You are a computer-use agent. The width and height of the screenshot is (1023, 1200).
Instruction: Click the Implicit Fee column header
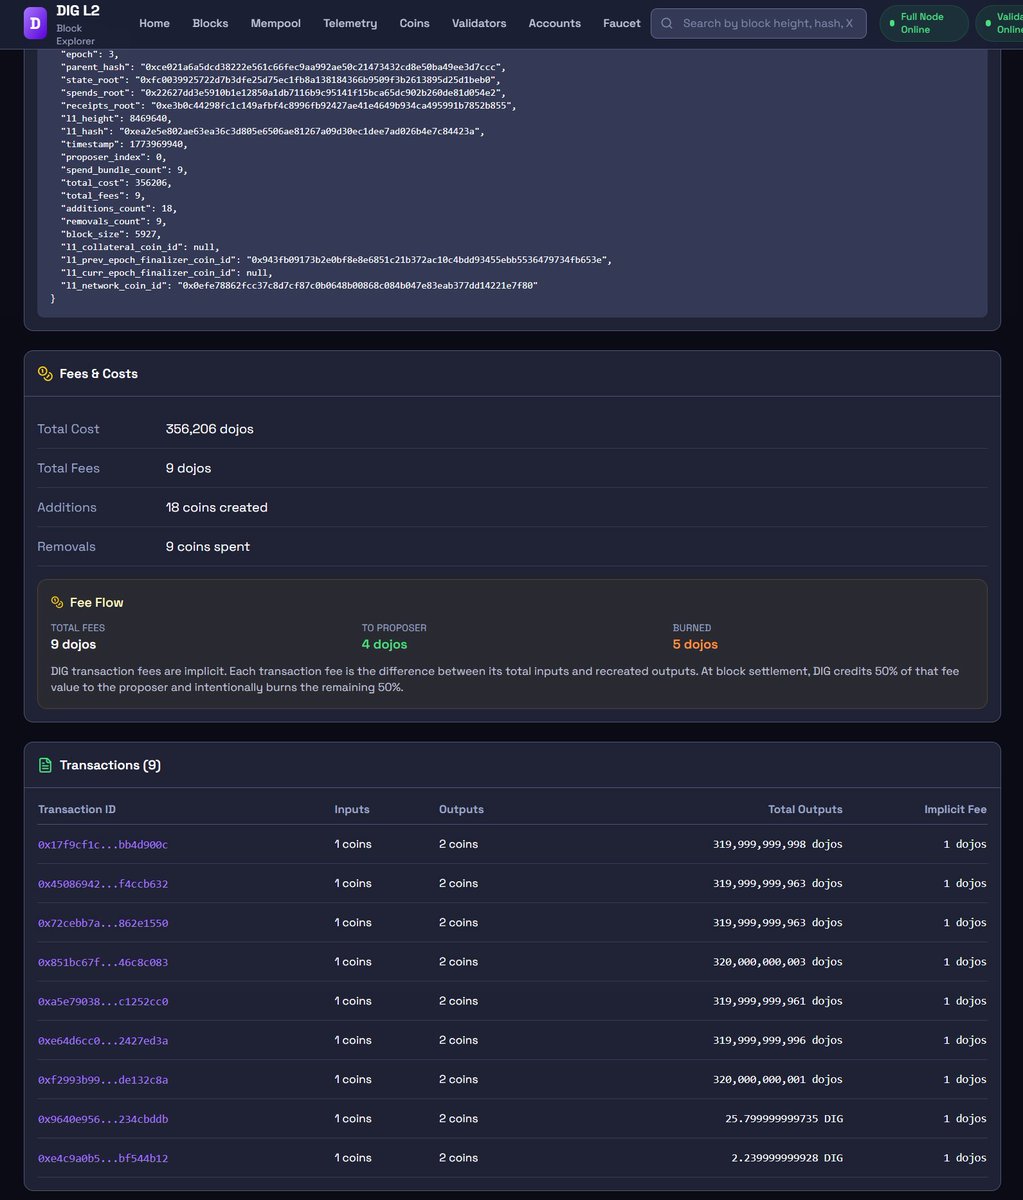click(x=955, y=809)
